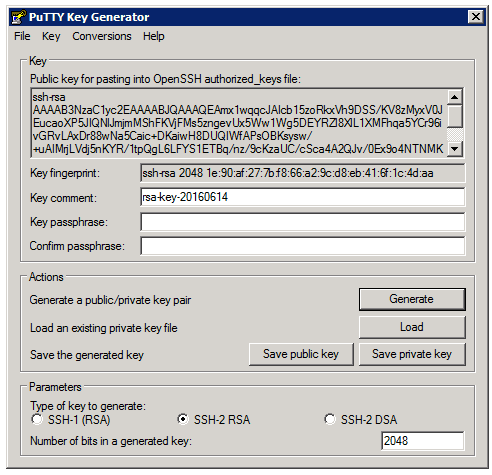Click the Key passphrase field

[303, 222]
